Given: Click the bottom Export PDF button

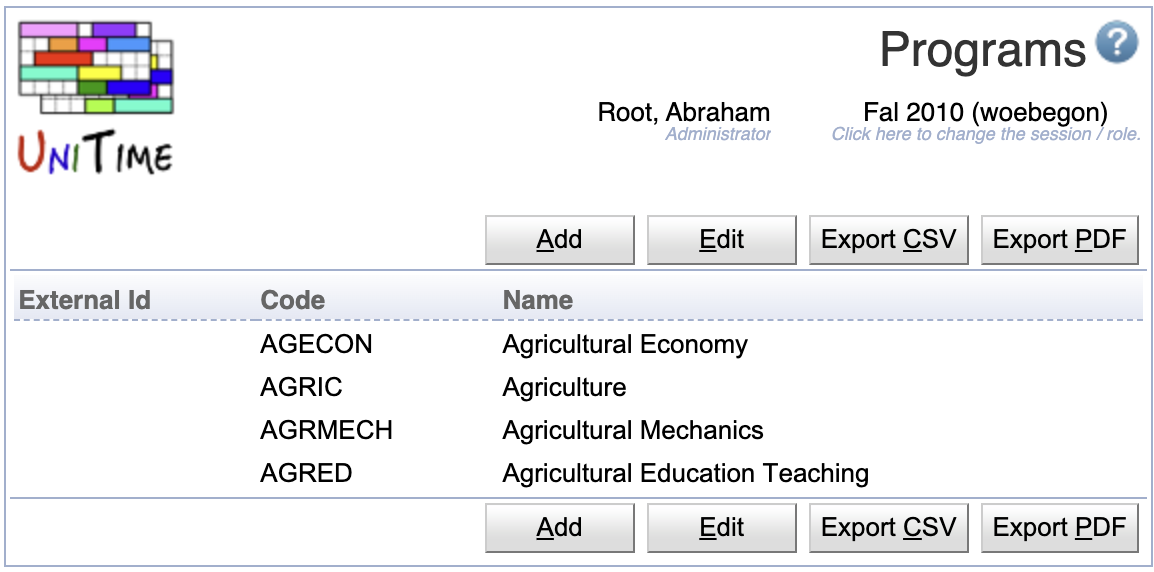Looking at the screenshot, I should click(x=1060, y=528).
